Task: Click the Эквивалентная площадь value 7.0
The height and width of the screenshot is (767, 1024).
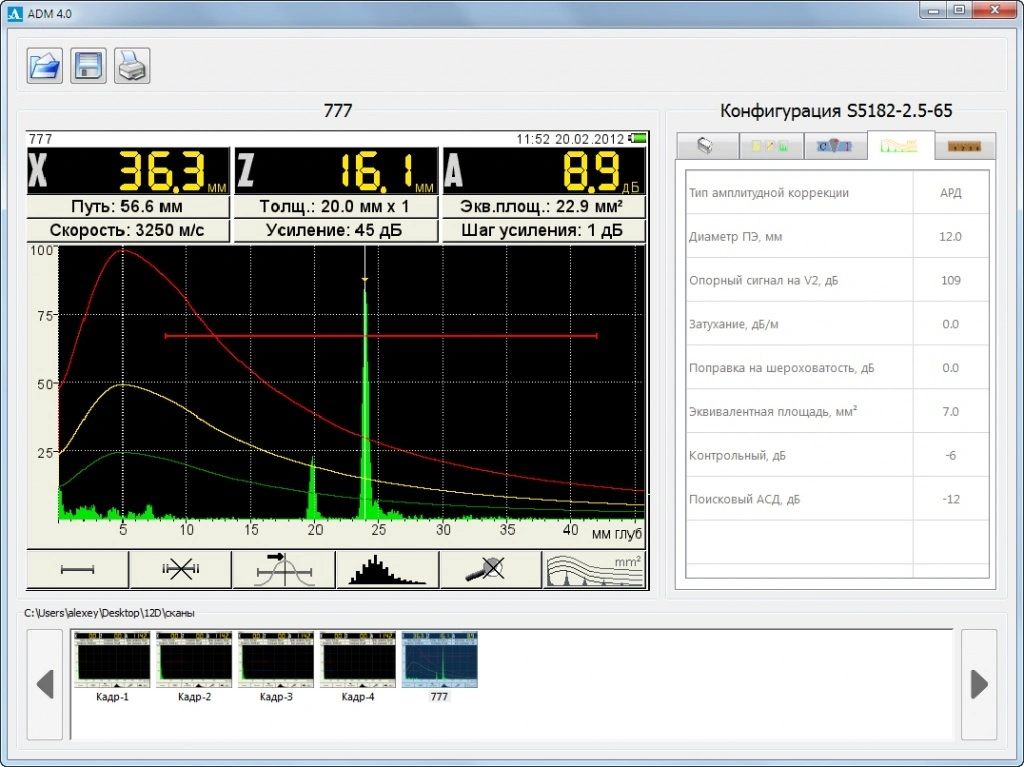Action: tap(950, 412)
